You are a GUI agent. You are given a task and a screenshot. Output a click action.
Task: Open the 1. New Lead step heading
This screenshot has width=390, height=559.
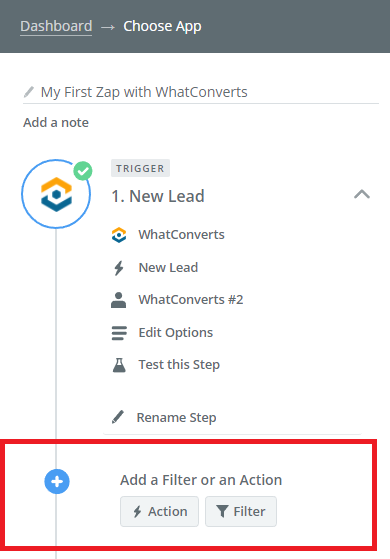point(158,196)
